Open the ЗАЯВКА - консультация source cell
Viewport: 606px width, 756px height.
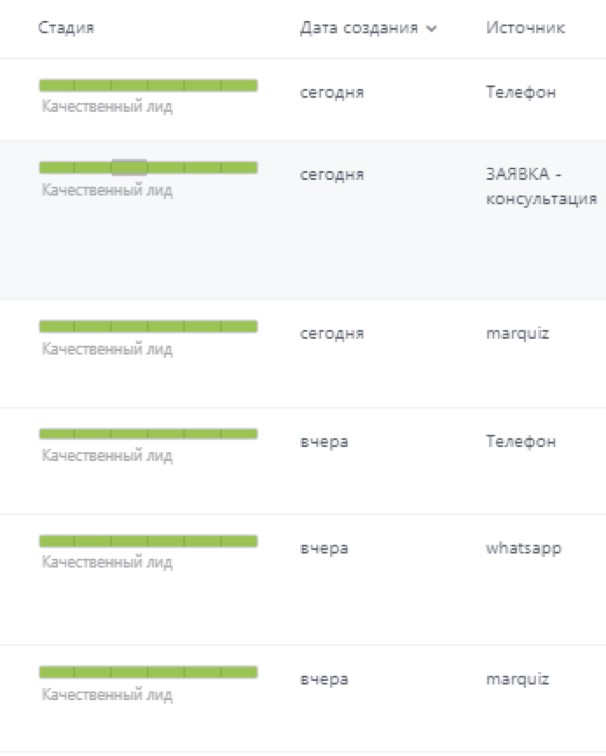point(541,186)
